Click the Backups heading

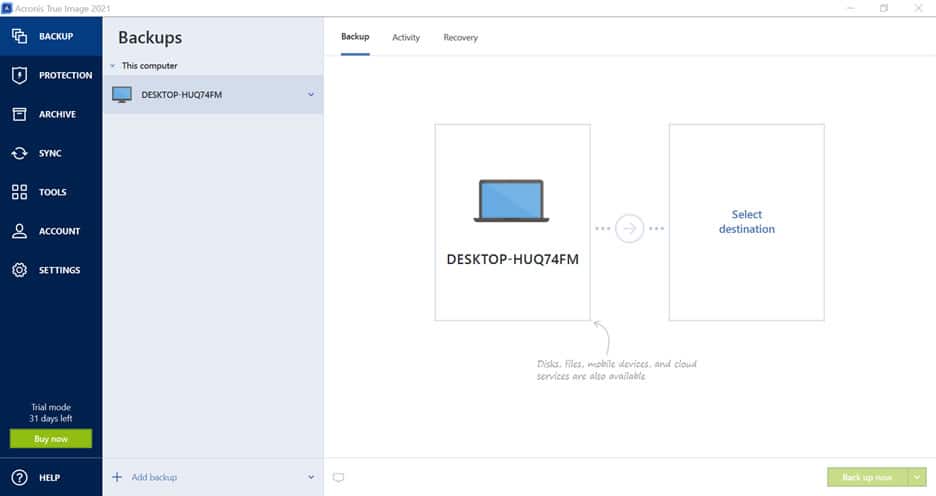coord(150,37)
